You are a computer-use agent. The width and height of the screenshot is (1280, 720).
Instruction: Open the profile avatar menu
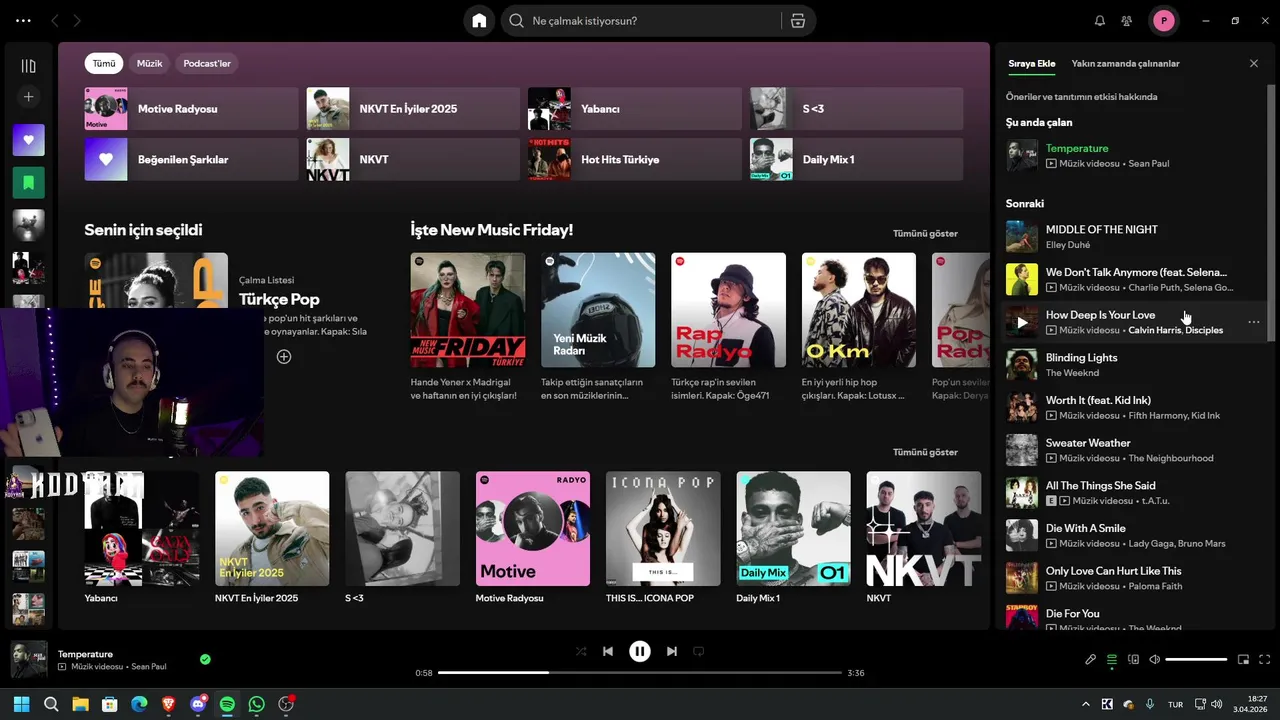pos(1163,21)
